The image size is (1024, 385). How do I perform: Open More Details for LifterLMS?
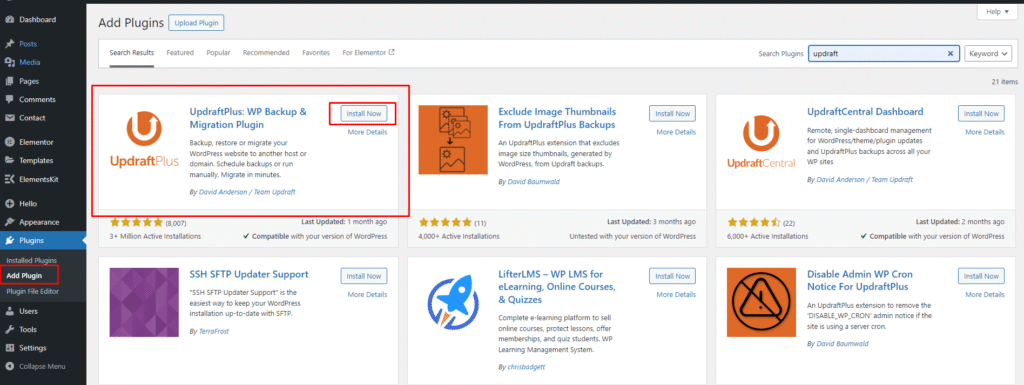[x=676, y=294]
